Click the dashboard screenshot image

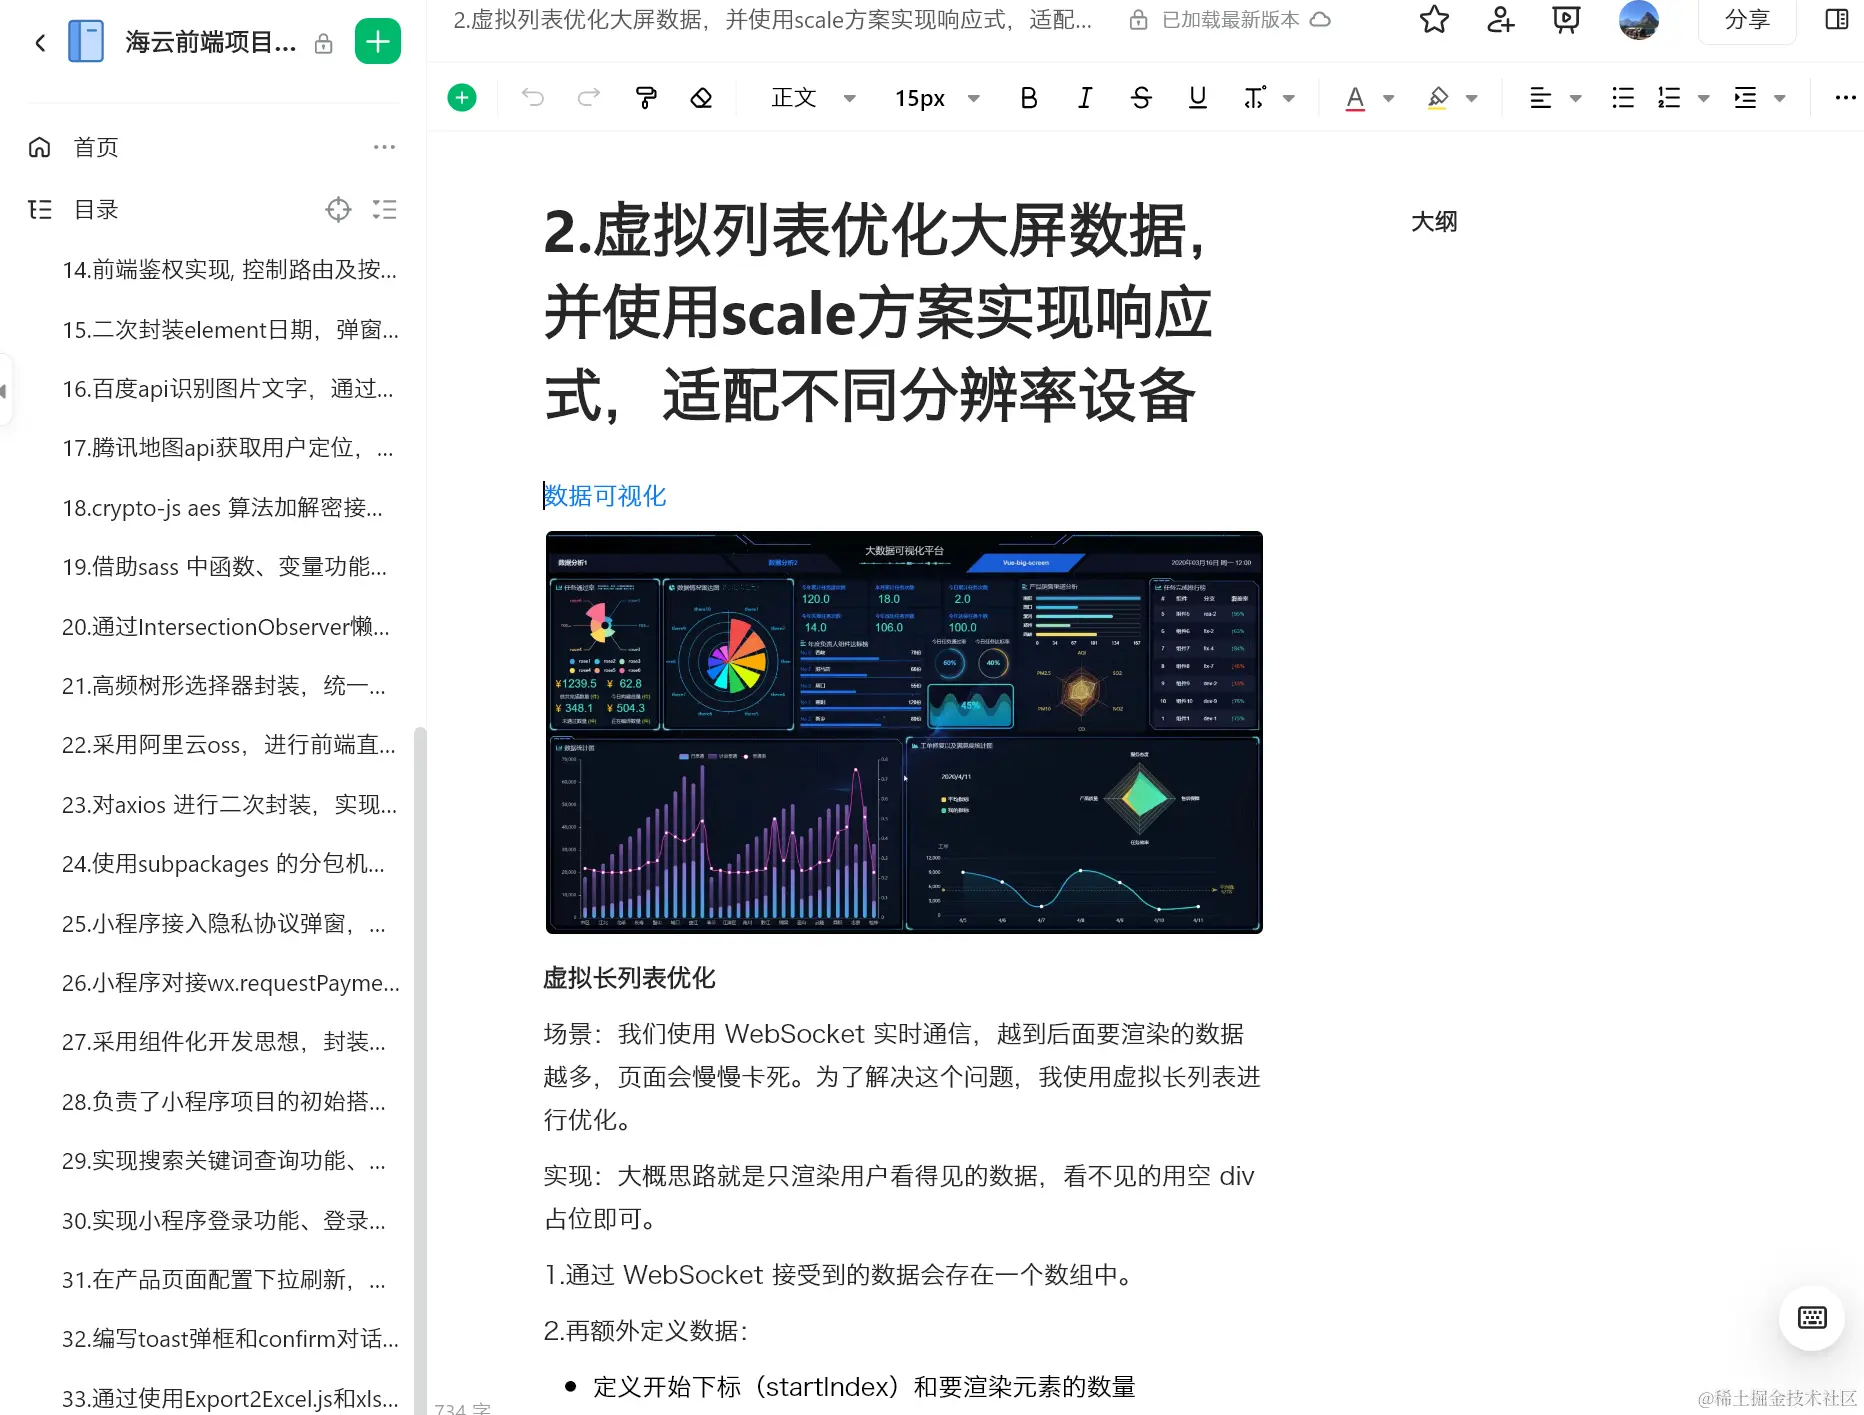pos(904,732)
